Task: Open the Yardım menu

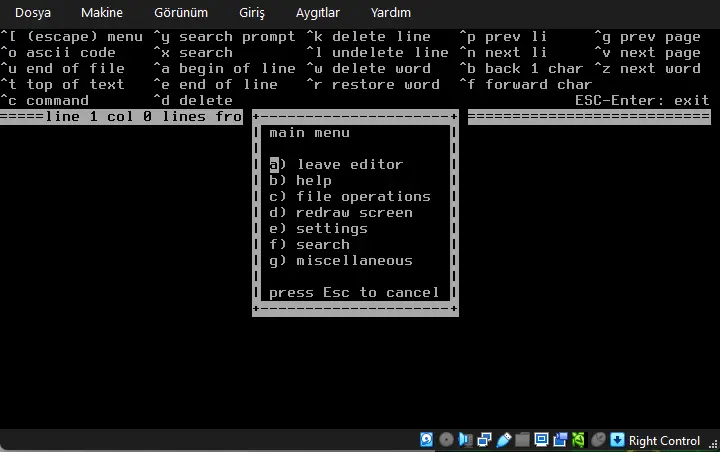Action: click(x=391, y=13)
